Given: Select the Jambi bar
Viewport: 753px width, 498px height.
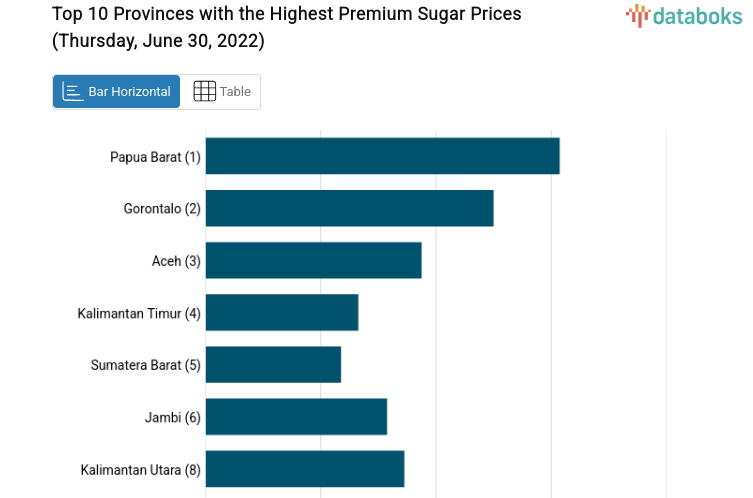Looking at the screenshot, I should pyautogui.click(x=296, y=417).
